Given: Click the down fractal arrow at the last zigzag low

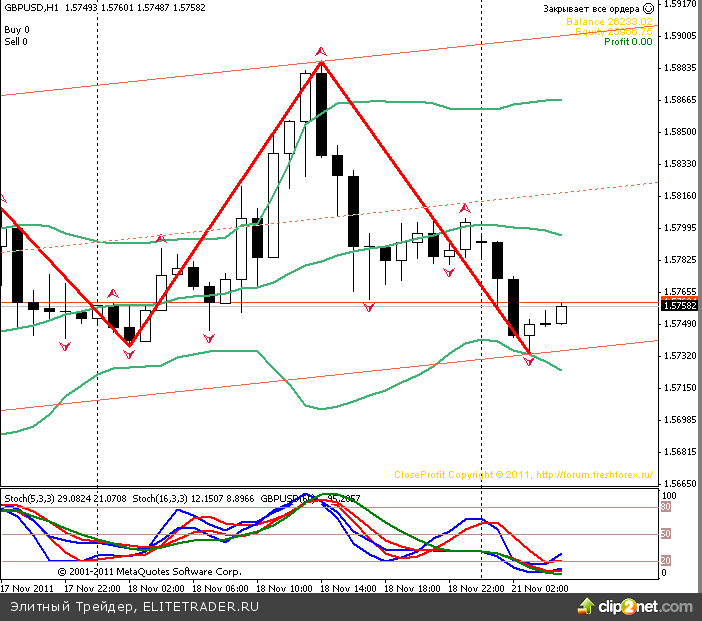Looking at the screenshot, I should [x=530, y=360].
